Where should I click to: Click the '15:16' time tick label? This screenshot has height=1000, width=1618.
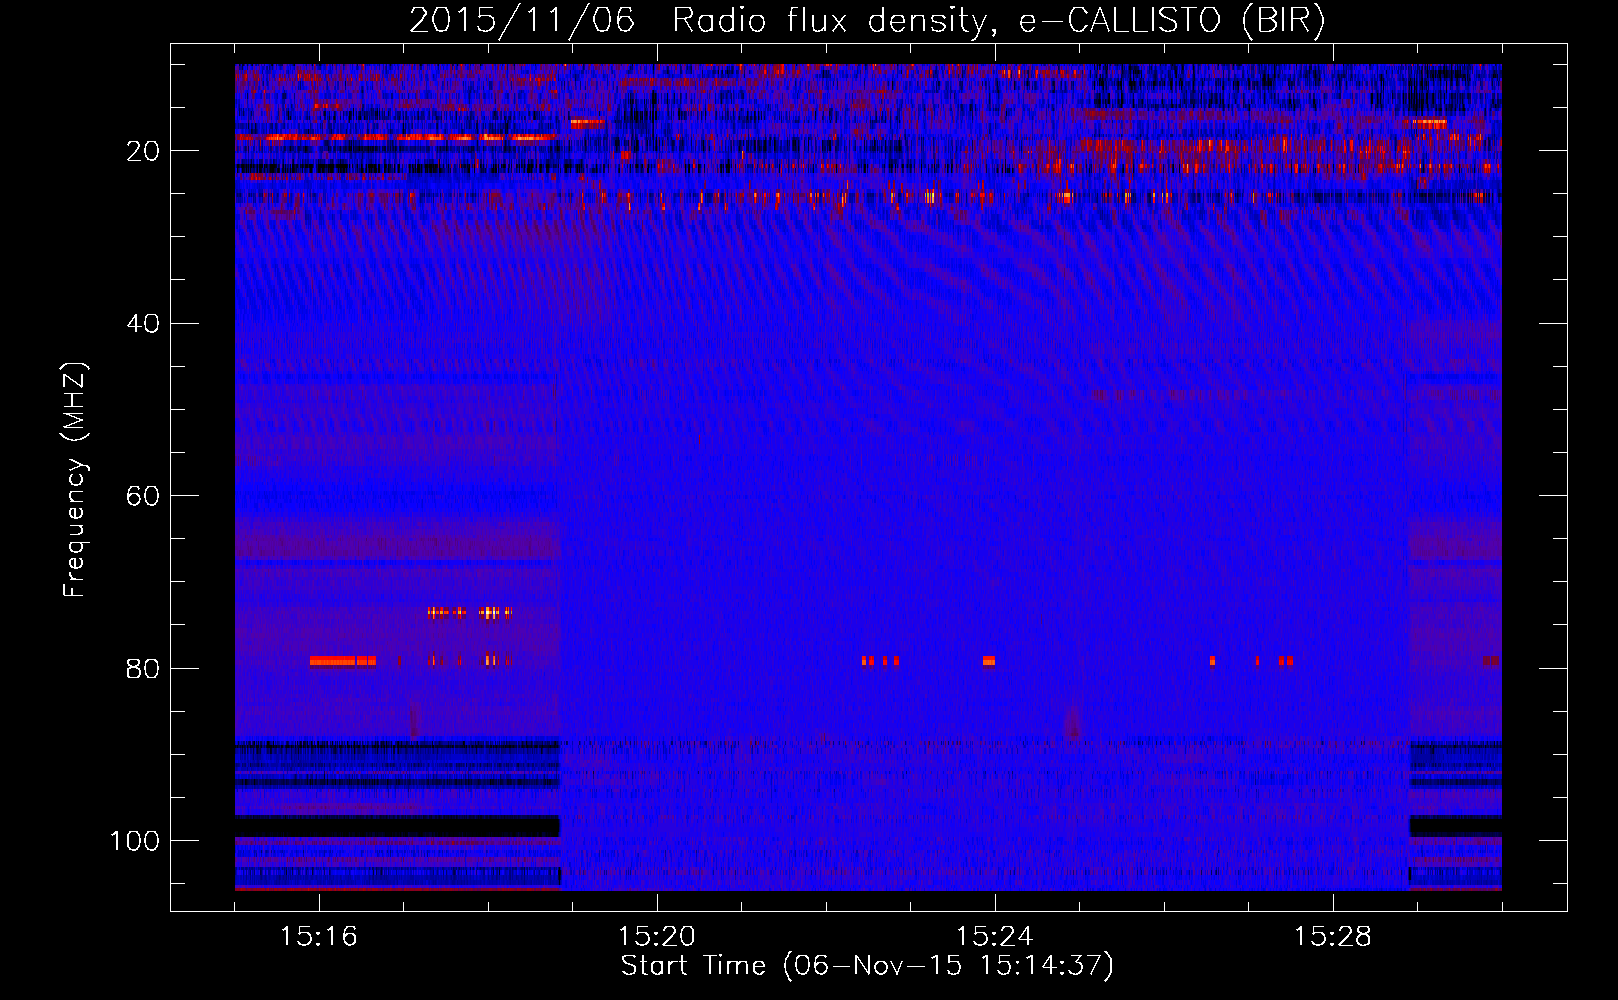point(319,937)
